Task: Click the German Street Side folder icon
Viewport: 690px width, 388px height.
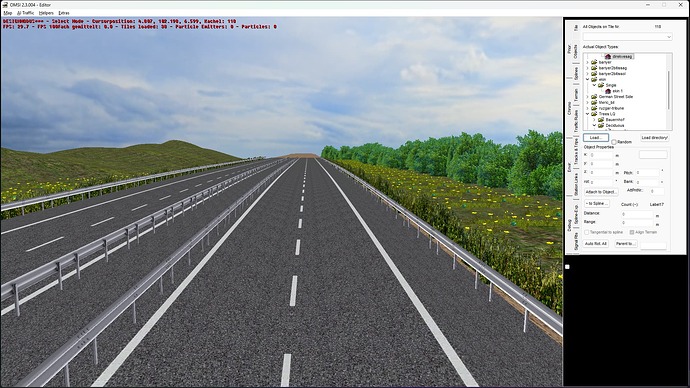Action: tap(594, 97)
